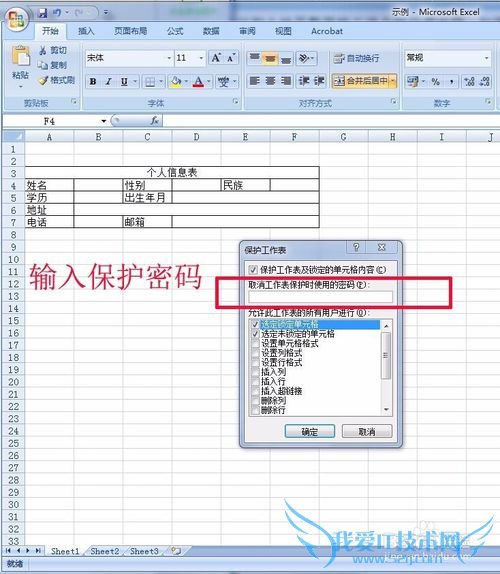Viewport: 500px width, 574px height.
Task: Apply red font color
Action: point(198,81)
